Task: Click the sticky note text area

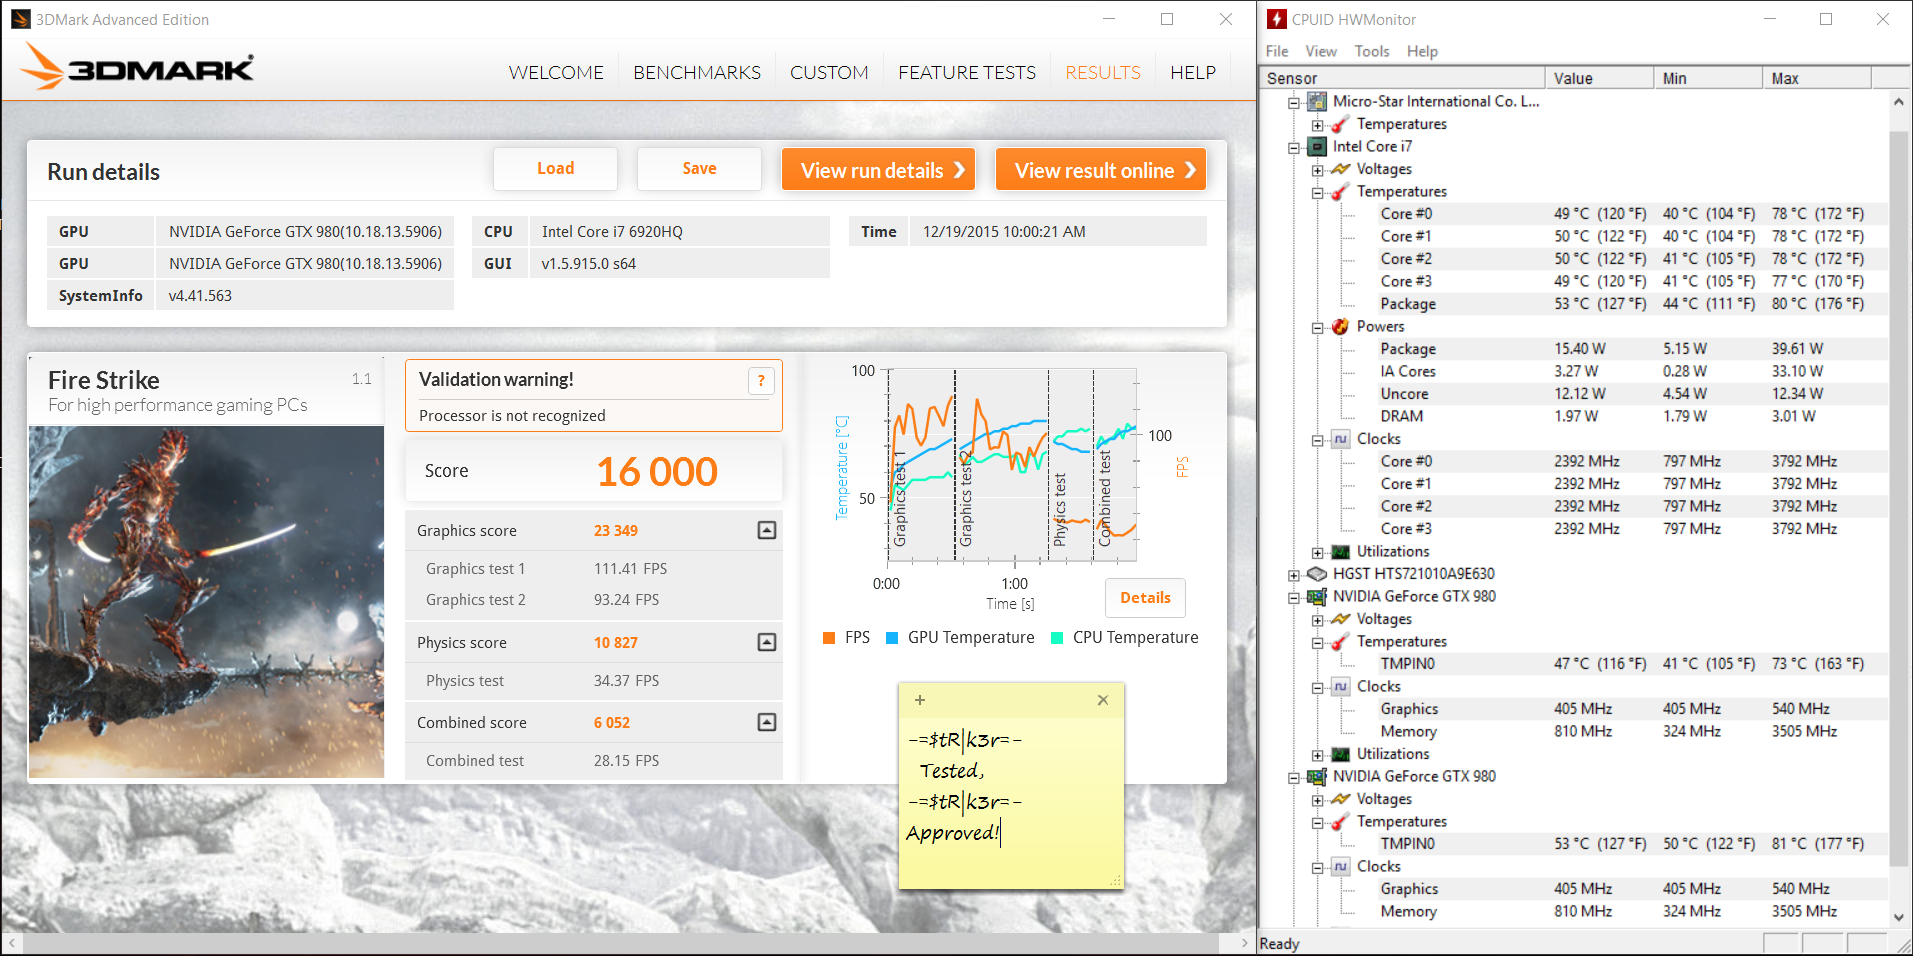Action: [x=1011, y=801]
